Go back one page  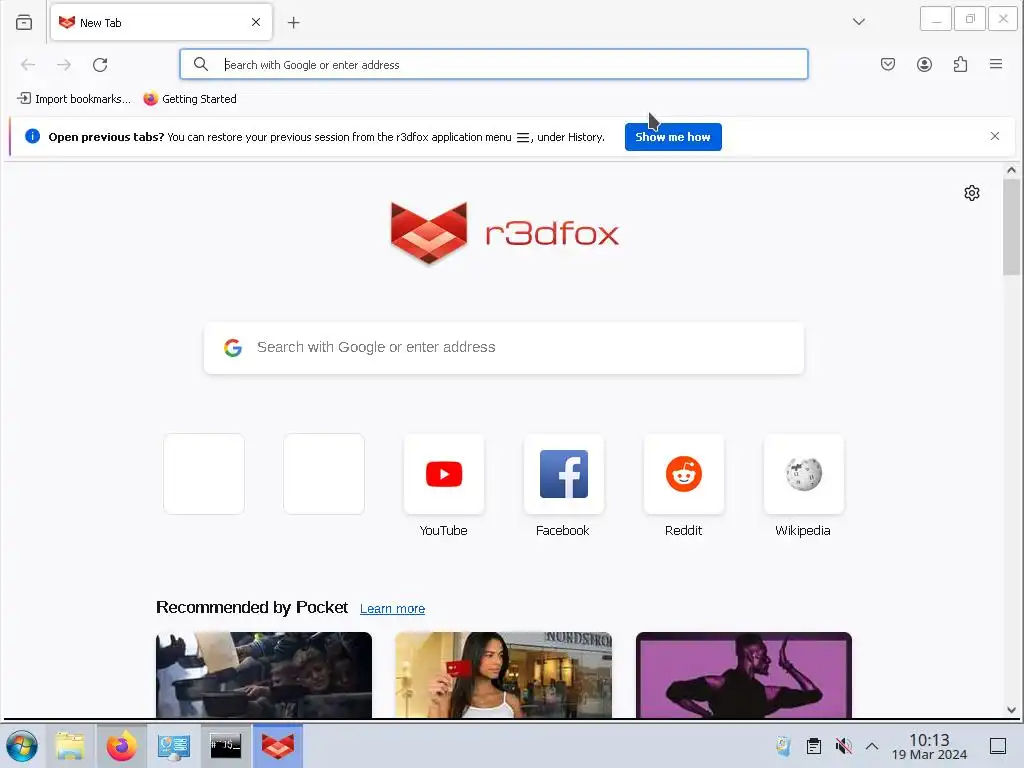pos(28,65)
